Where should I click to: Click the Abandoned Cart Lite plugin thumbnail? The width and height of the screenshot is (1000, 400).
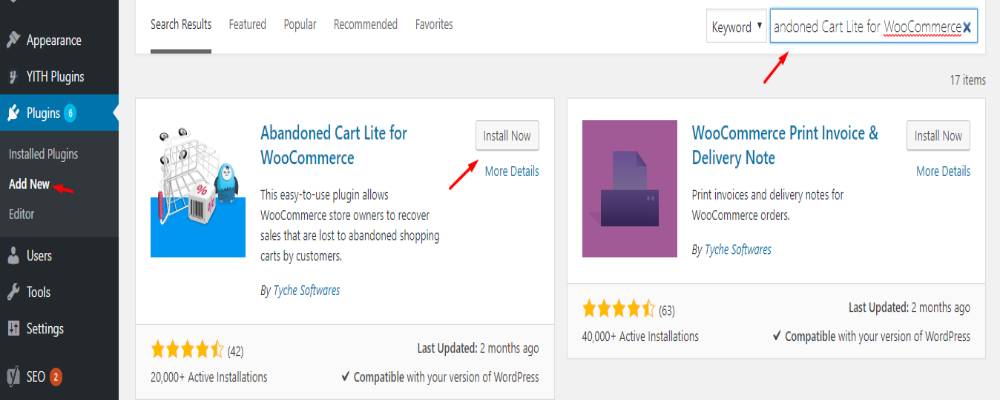point(200,190)
